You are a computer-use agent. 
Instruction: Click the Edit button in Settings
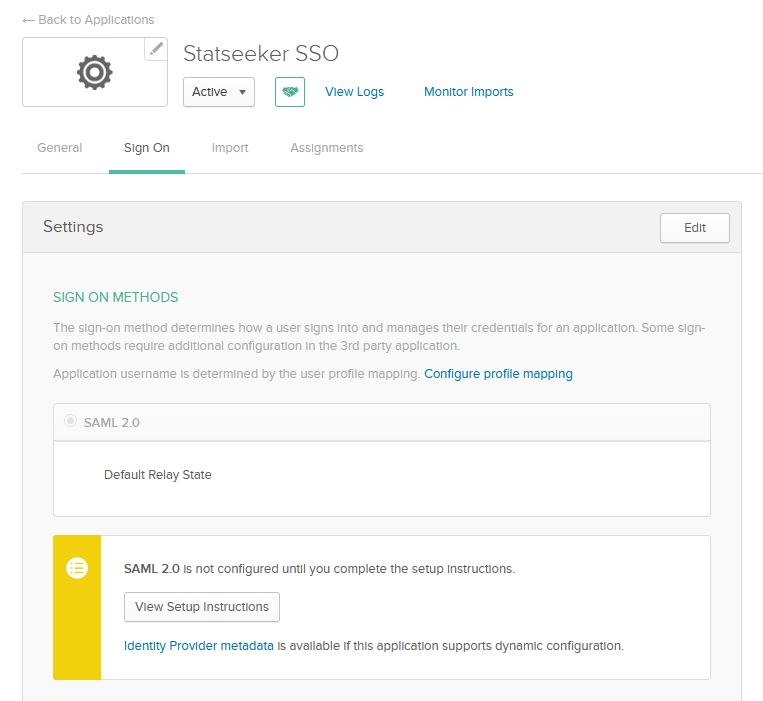(695, 228)
